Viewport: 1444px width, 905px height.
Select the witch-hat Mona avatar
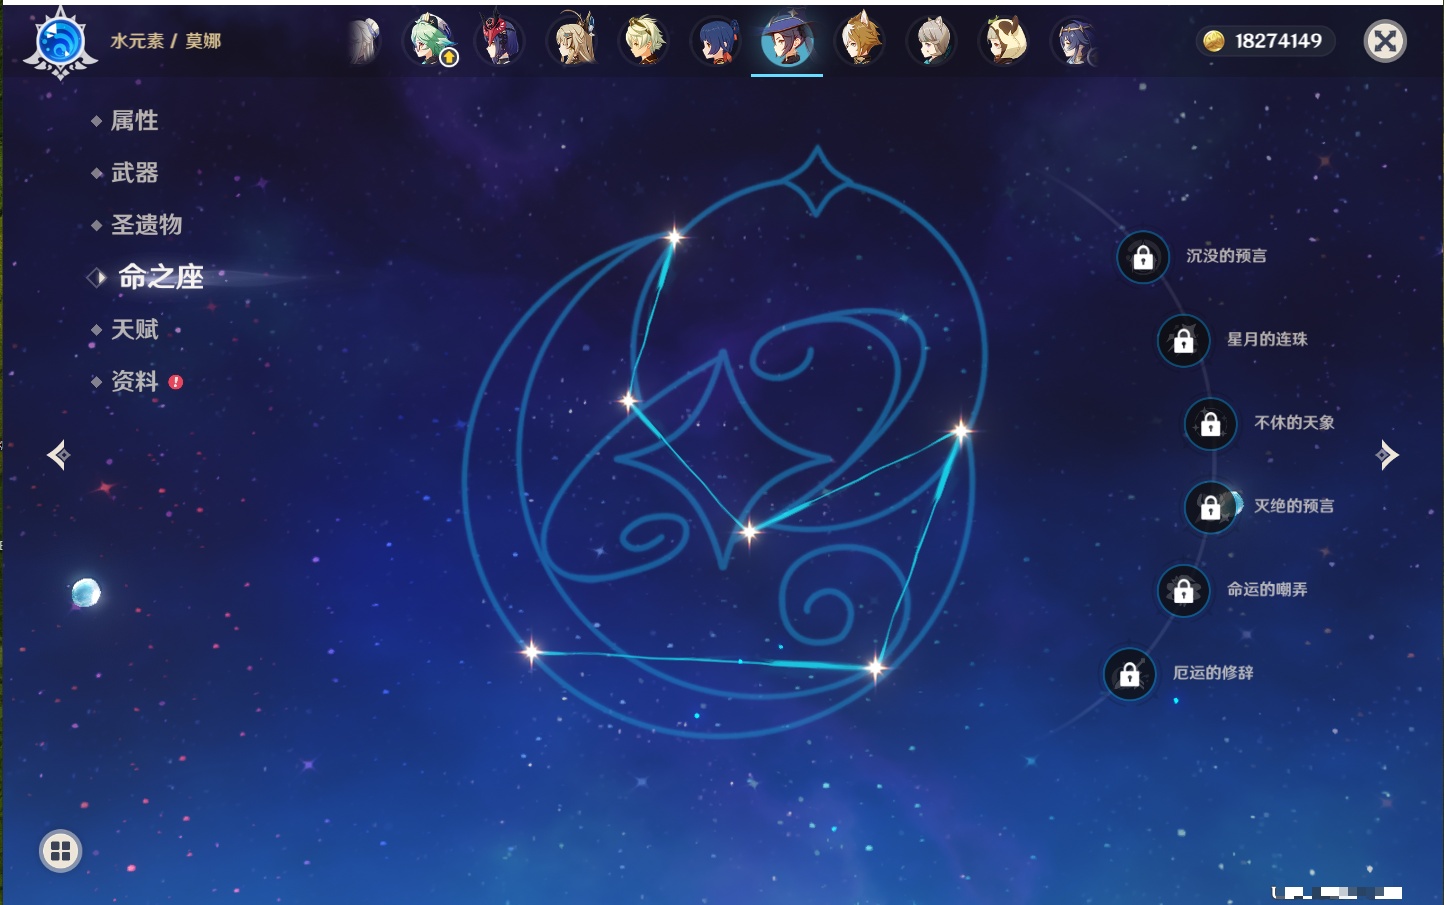[787, 41]
